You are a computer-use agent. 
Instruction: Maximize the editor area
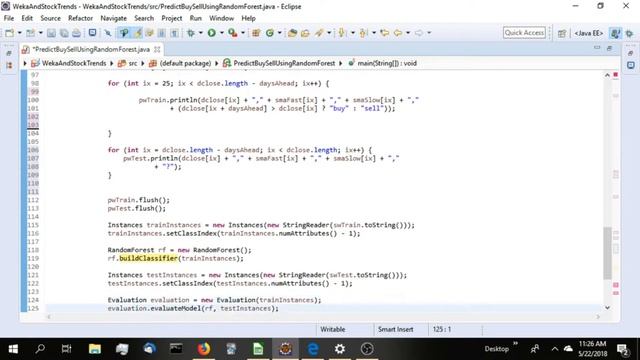tap(609, 48)
